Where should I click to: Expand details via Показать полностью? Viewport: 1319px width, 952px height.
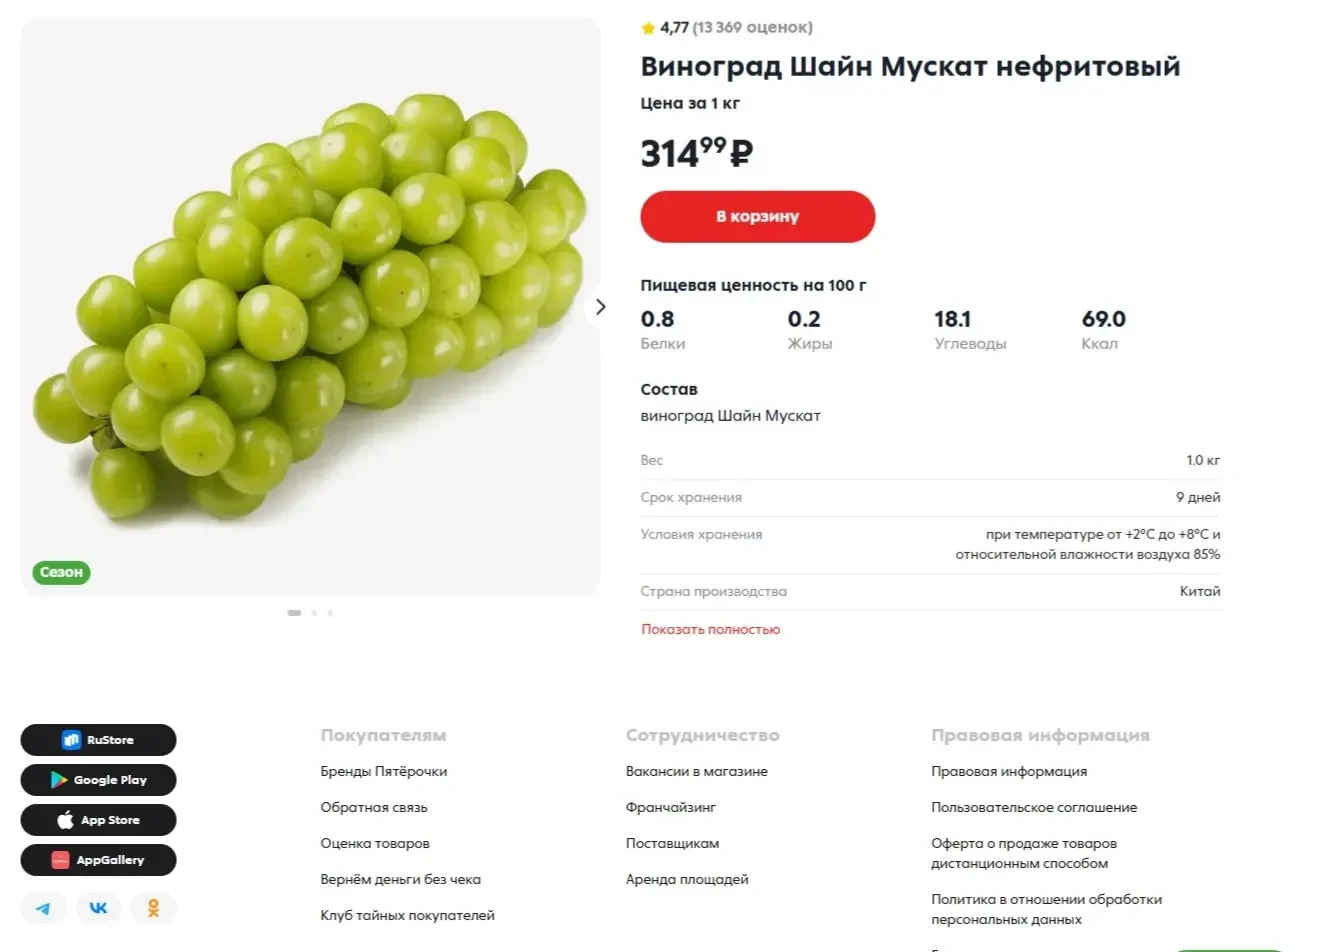(x=710, y=629)
